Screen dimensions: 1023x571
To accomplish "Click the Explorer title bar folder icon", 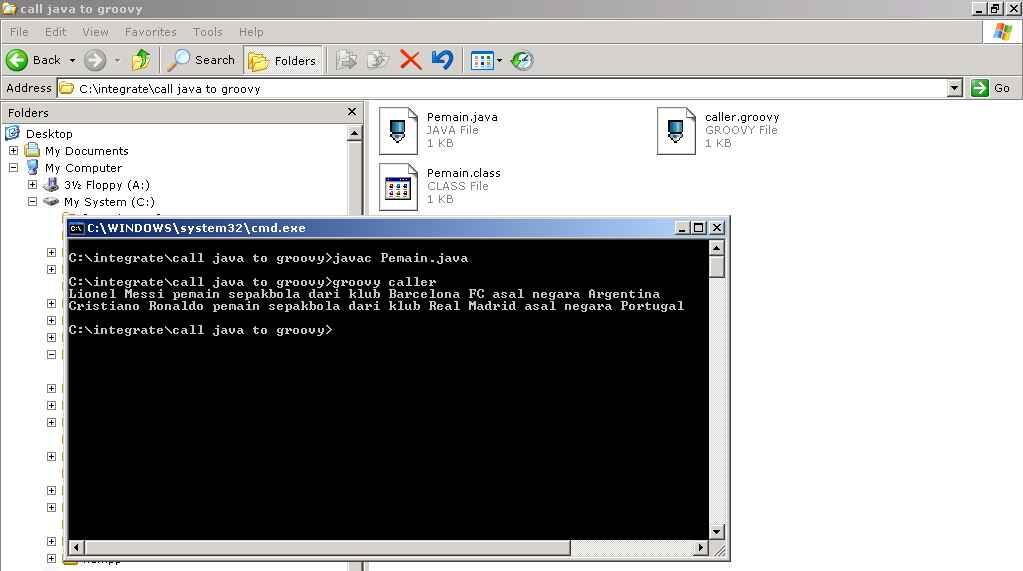I will point(9,8).
